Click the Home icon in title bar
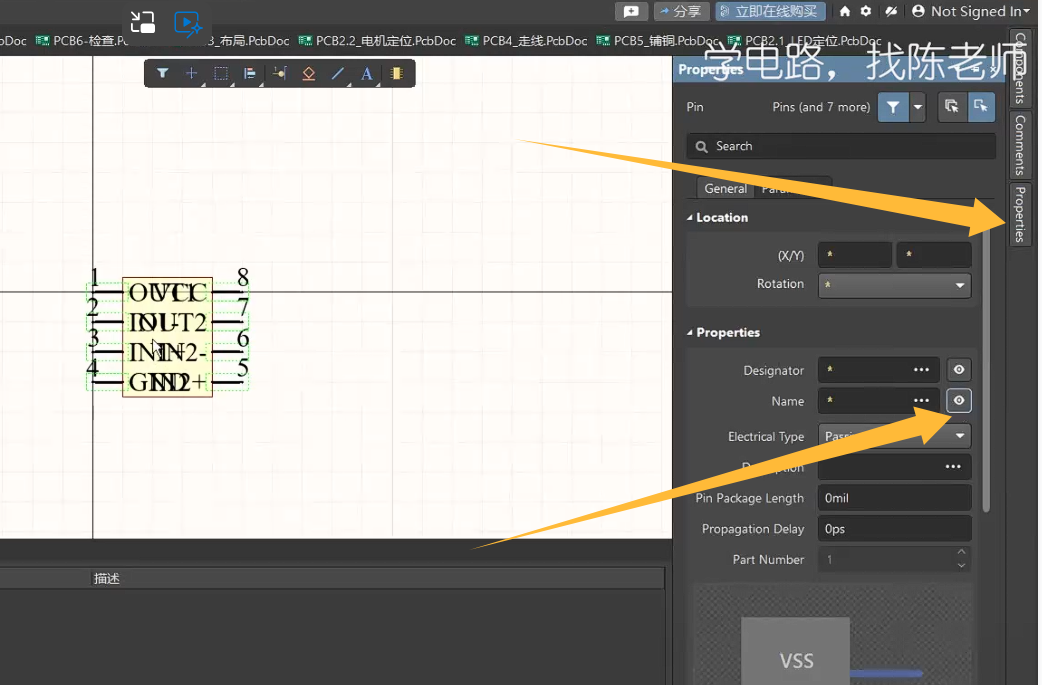1042x685 pixels. pyautogui.click(x=845, y=11)
